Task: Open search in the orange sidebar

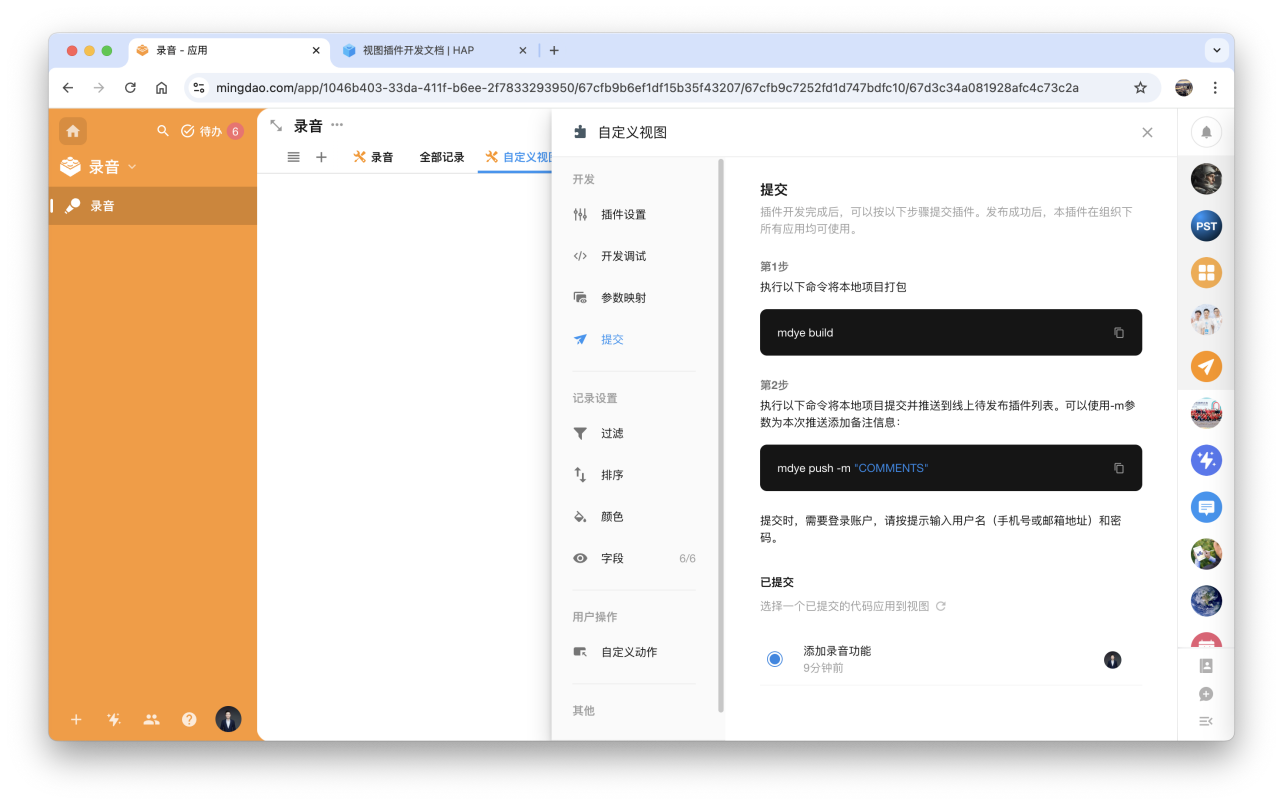Action: pyautogui.click(x=163, y=131)
